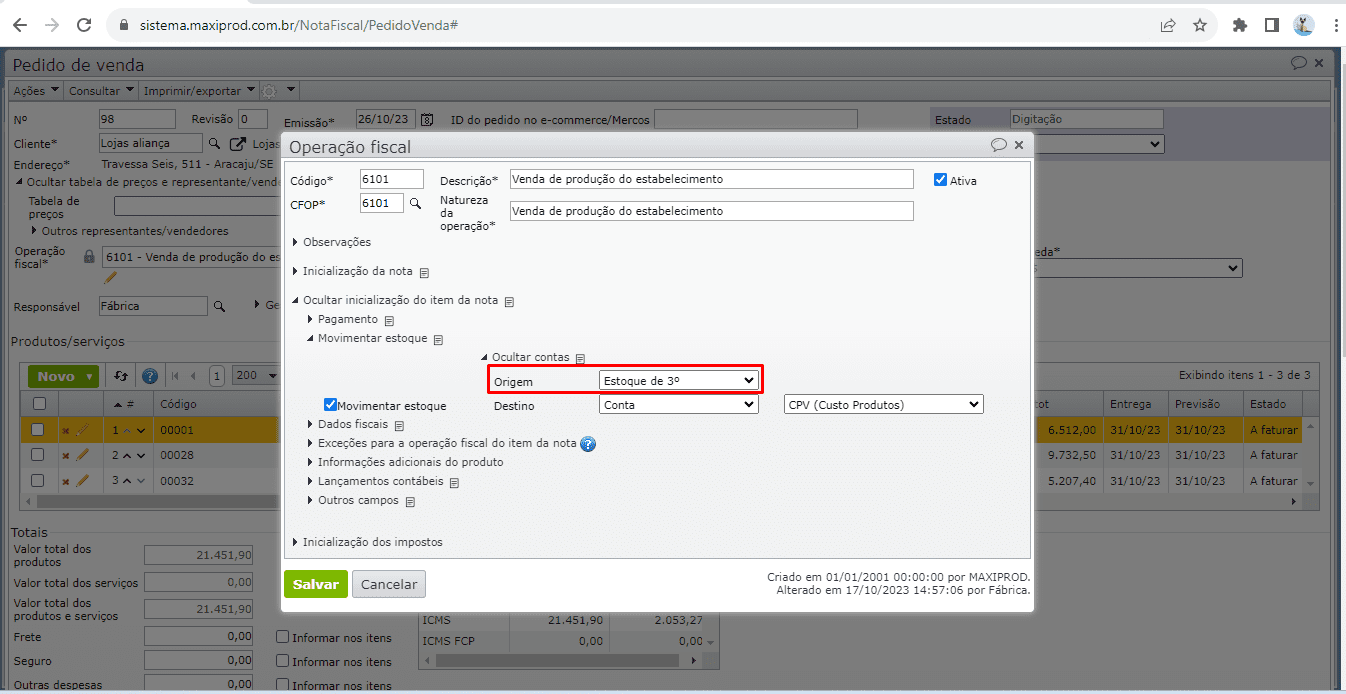1346x694 pixels.
Task: Check Informar nos itens for Seguro
Action: [x=283, y=662]
